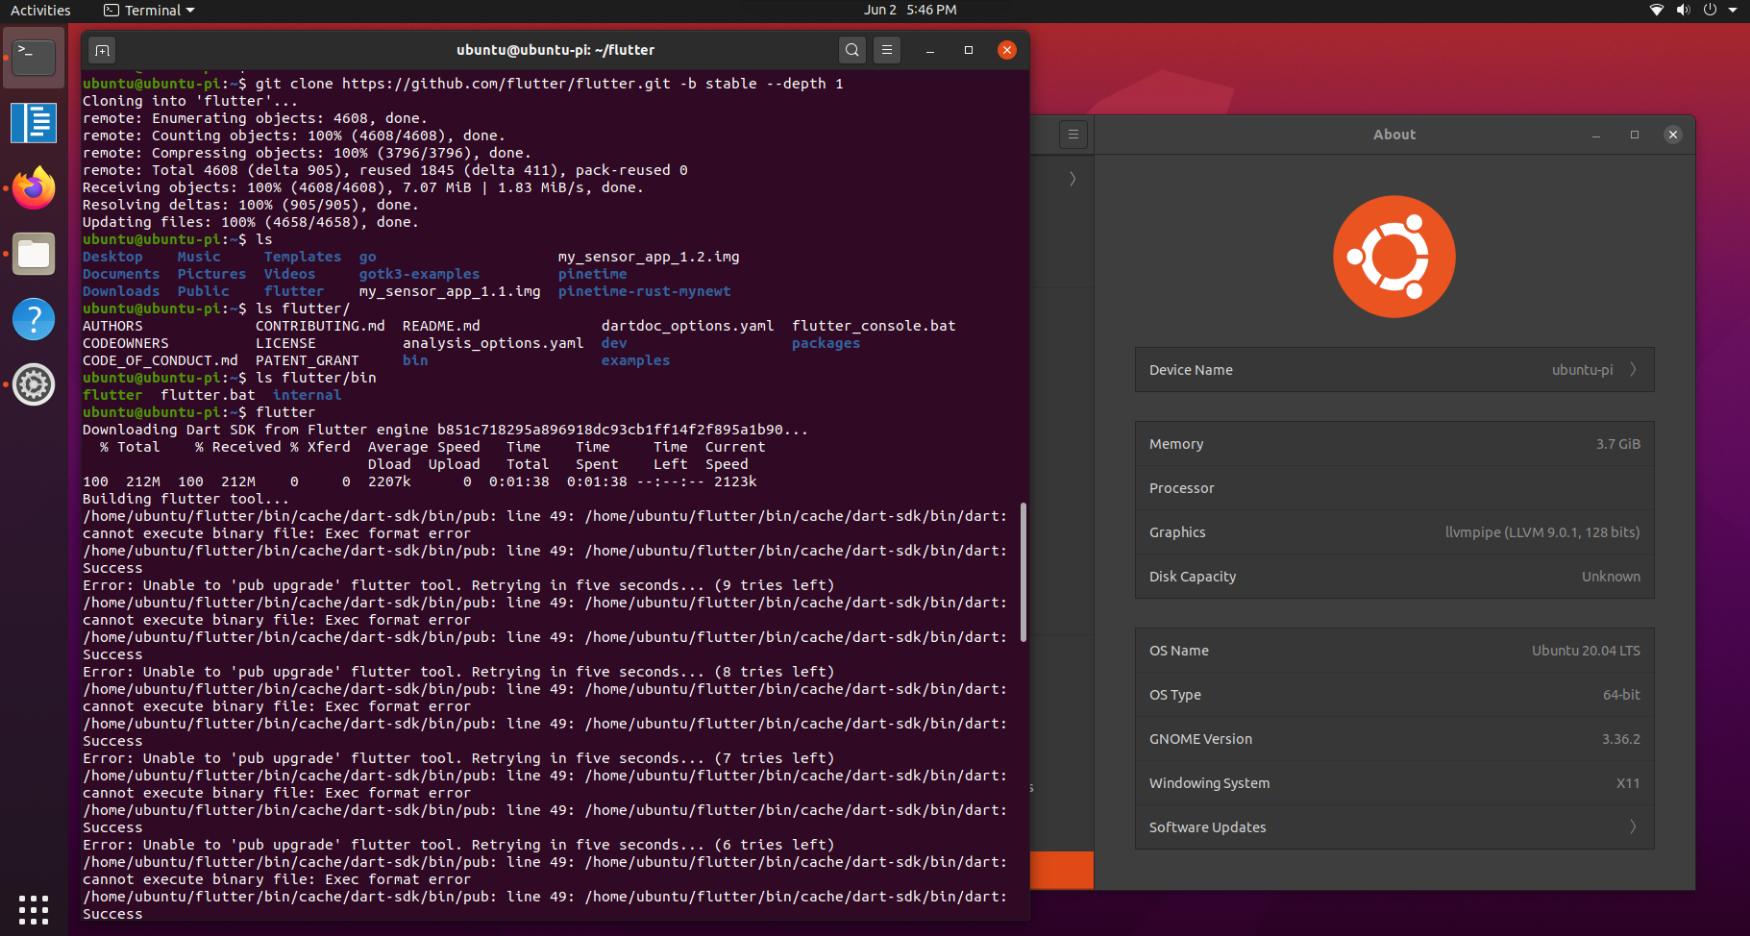The height and width of the screenshot is (936, 1750).
Task: Open the Software Updates row
Action: (x=1394, y=827)
